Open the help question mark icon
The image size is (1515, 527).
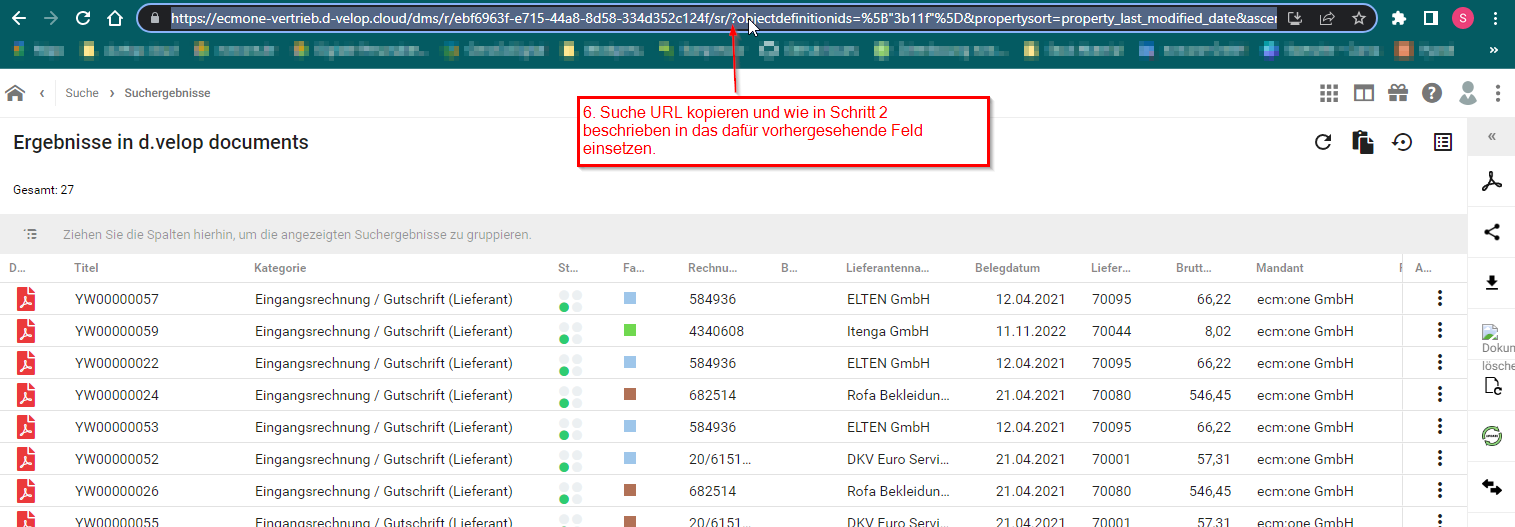1432,93
